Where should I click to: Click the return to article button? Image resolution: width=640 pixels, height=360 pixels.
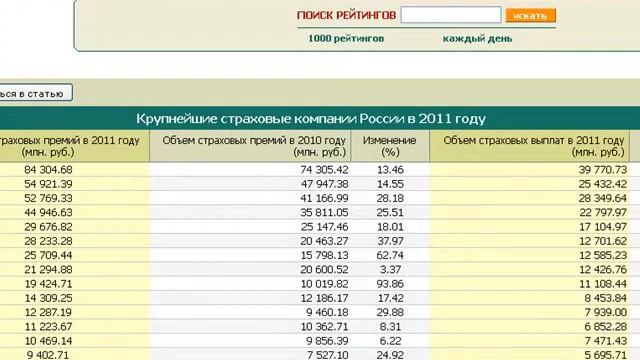(36, 93)
